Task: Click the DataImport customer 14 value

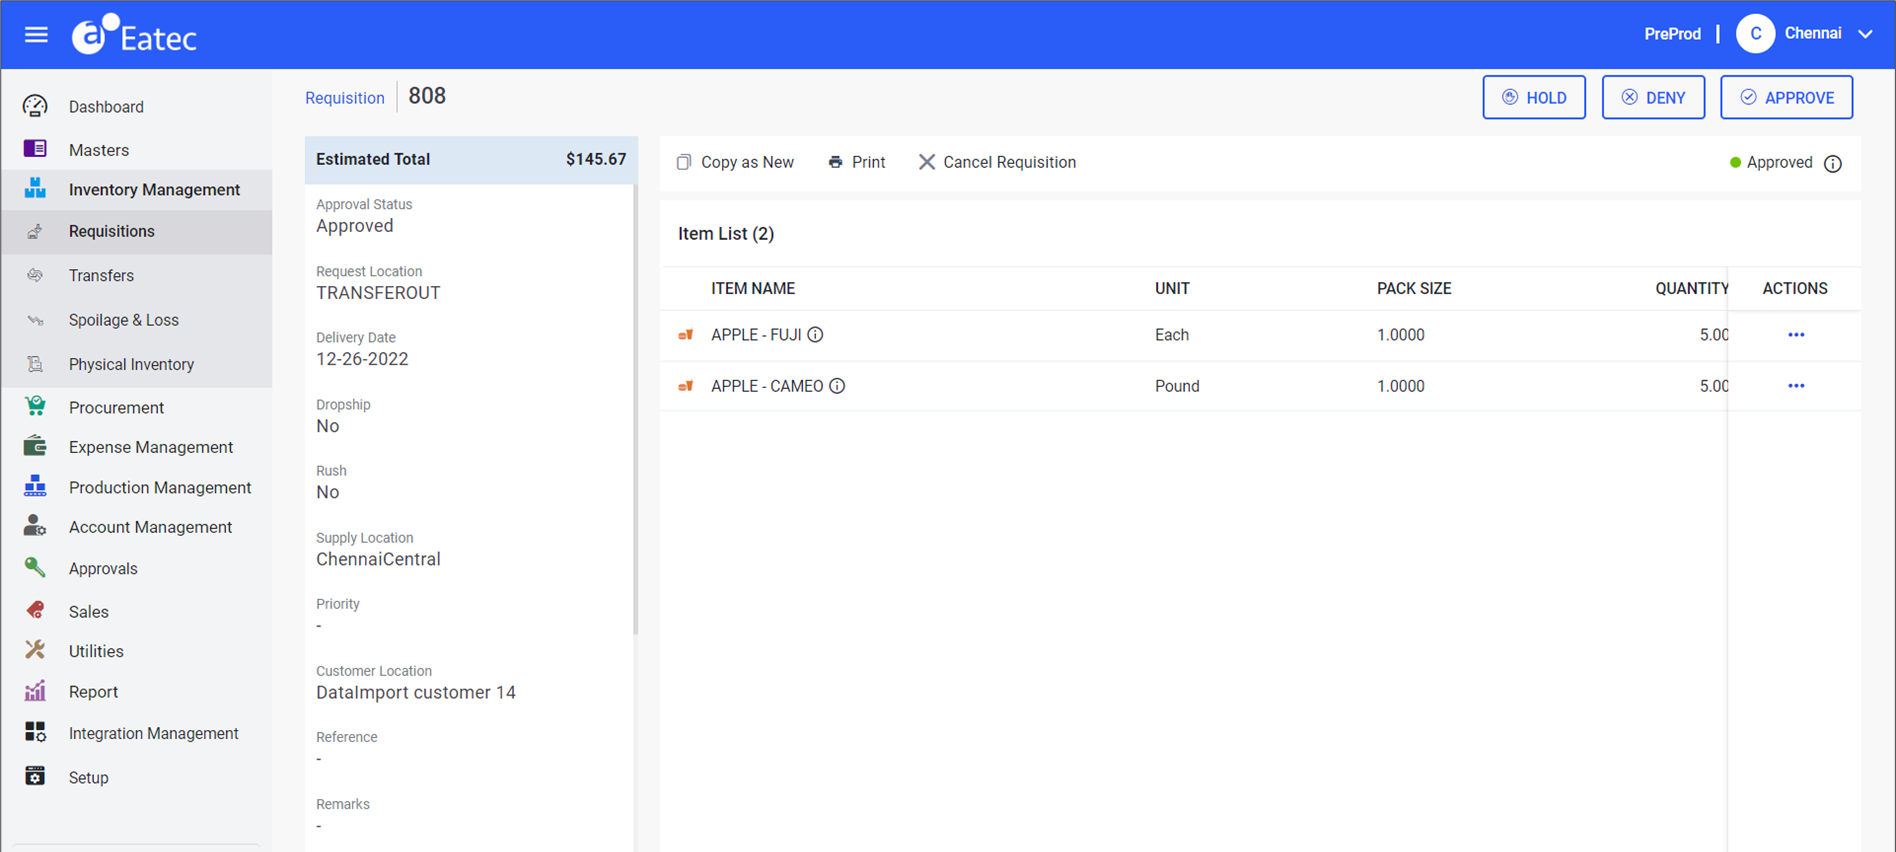Action: click(416, 692)
